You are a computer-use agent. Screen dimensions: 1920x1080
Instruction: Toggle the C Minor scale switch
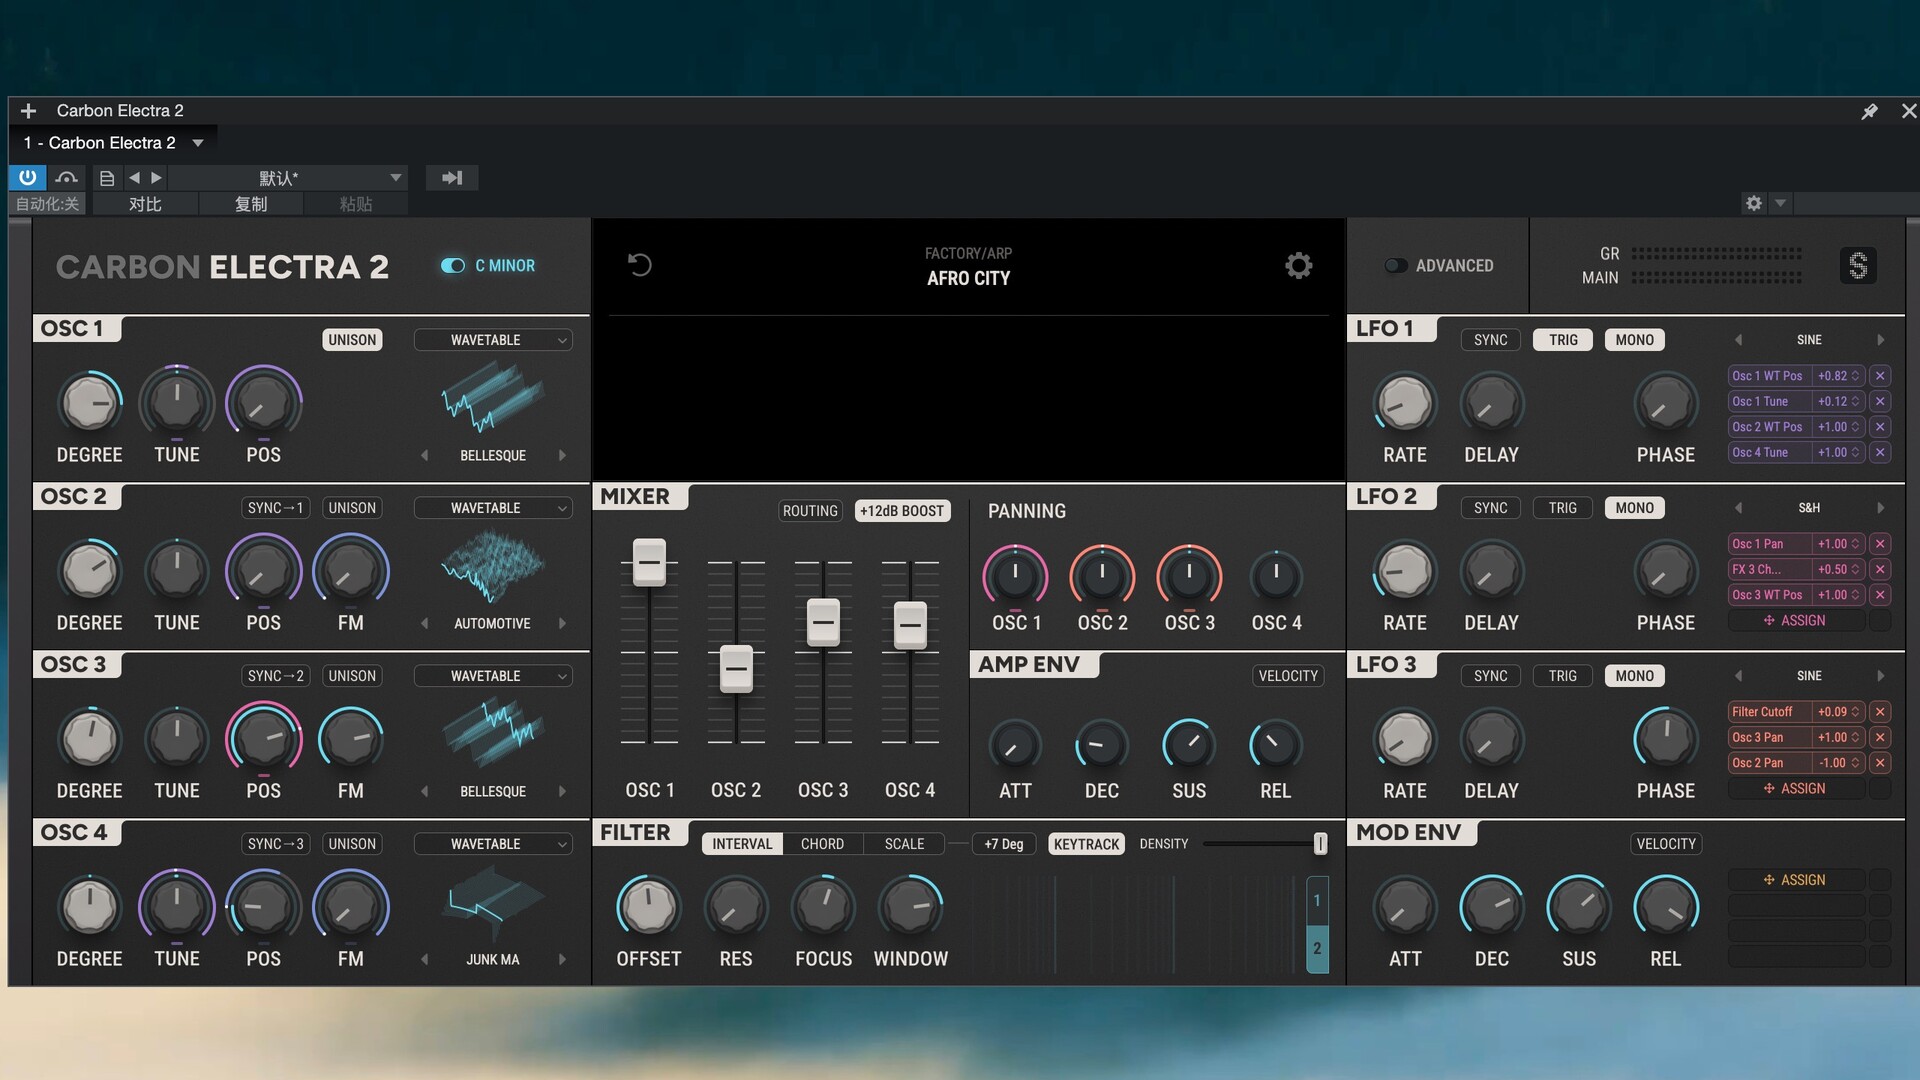coord(453,266)
